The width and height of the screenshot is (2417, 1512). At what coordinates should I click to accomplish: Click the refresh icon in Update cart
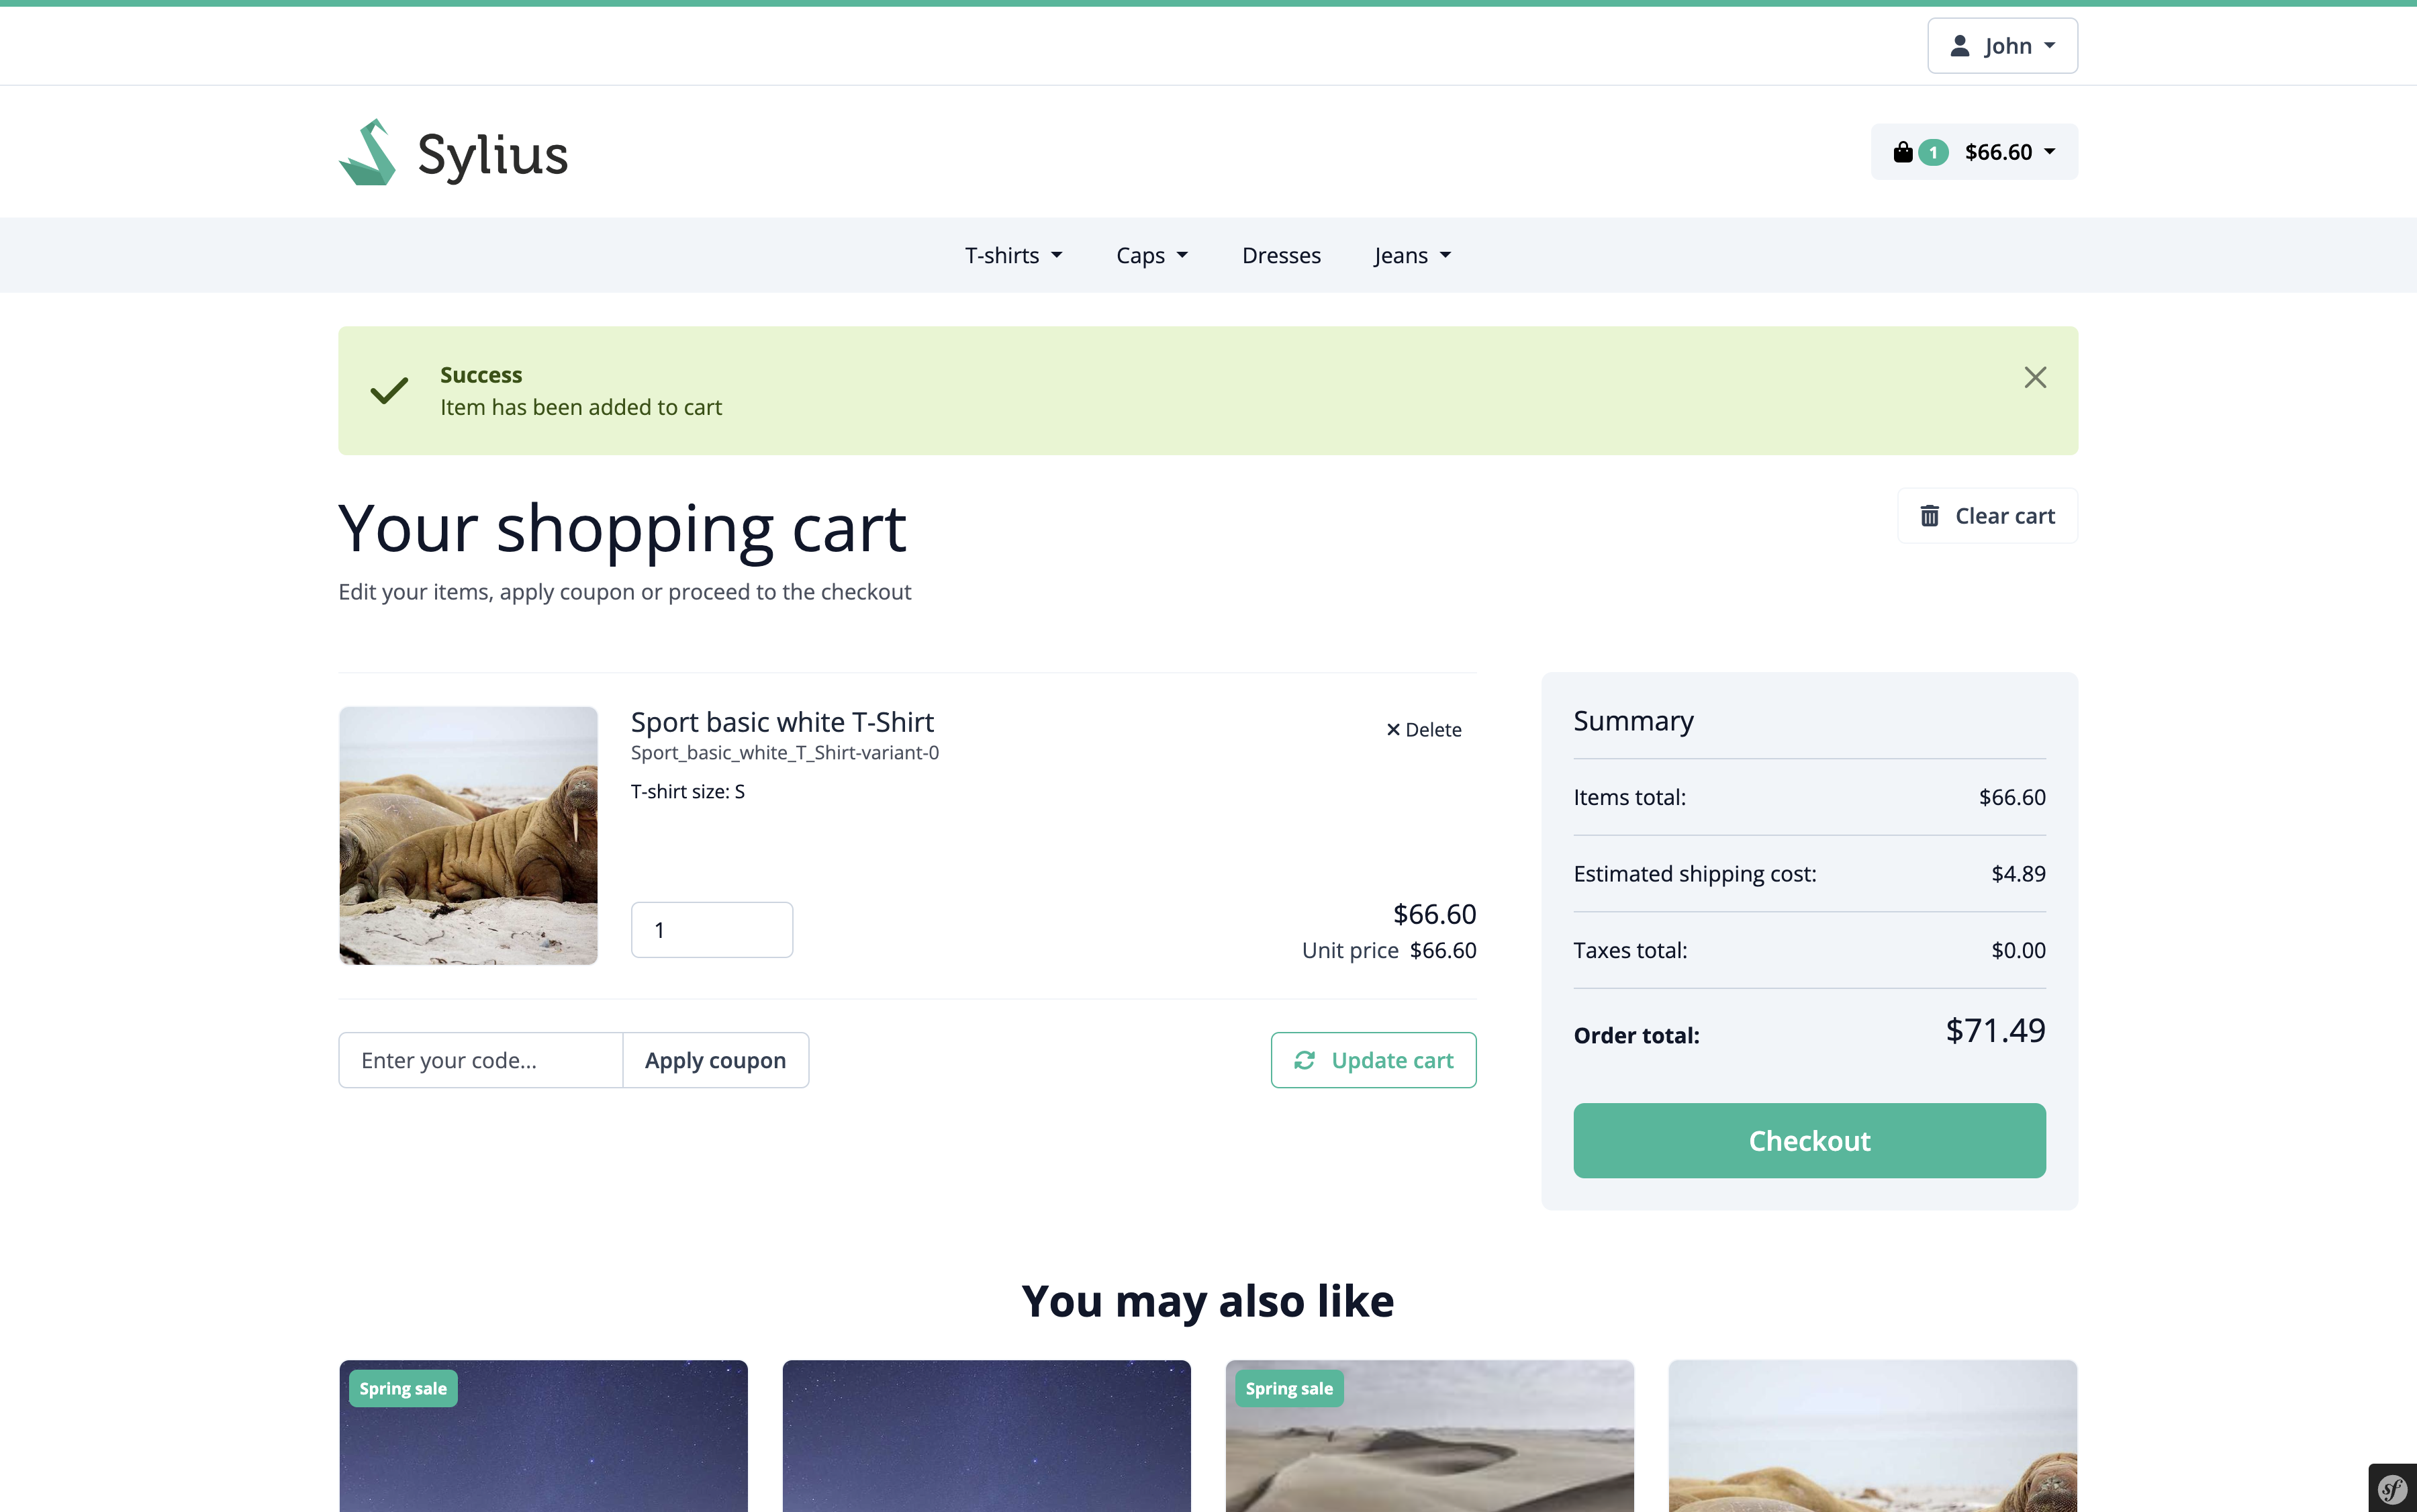(x=1304, y=1060)
